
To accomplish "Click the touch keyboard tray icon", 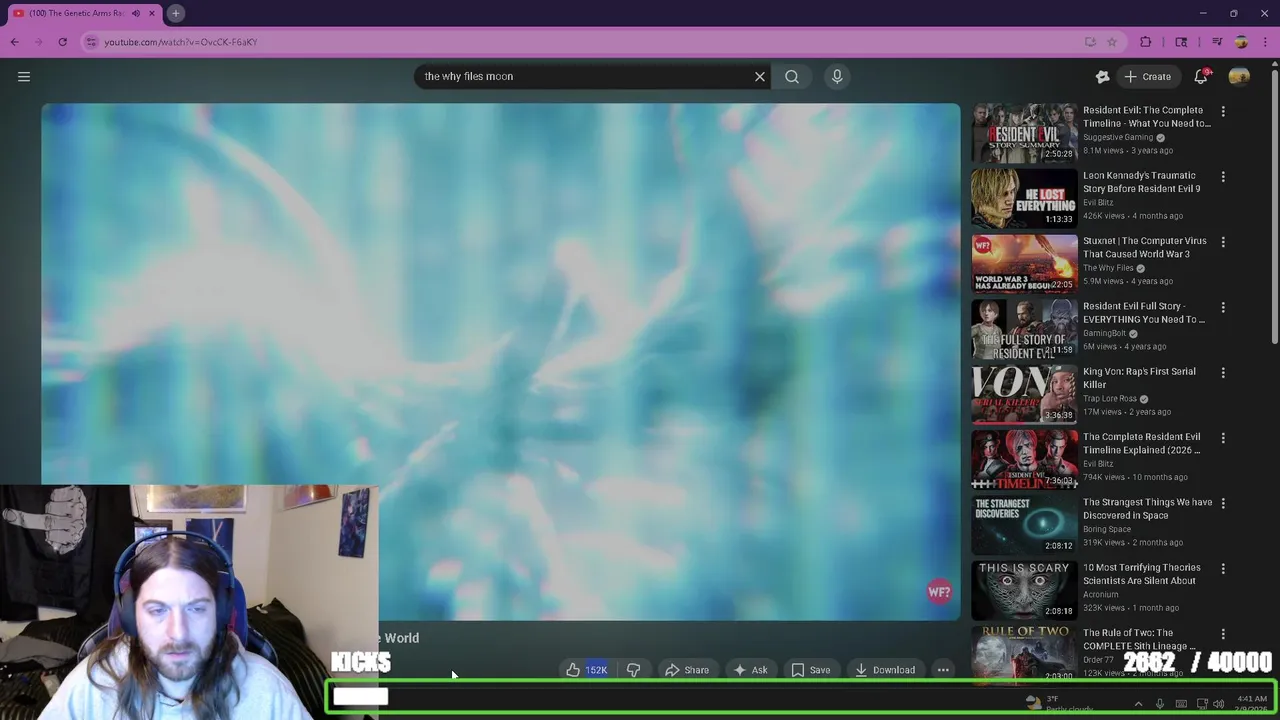I will coord(1181,704).
